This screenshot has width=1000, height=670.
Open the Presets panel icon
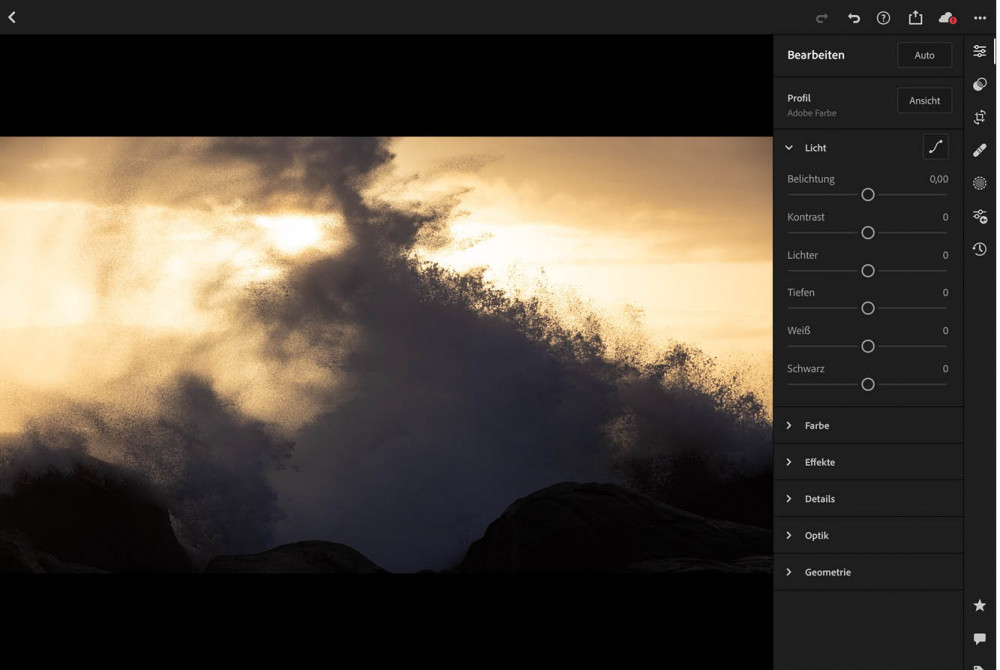[980, 84]
